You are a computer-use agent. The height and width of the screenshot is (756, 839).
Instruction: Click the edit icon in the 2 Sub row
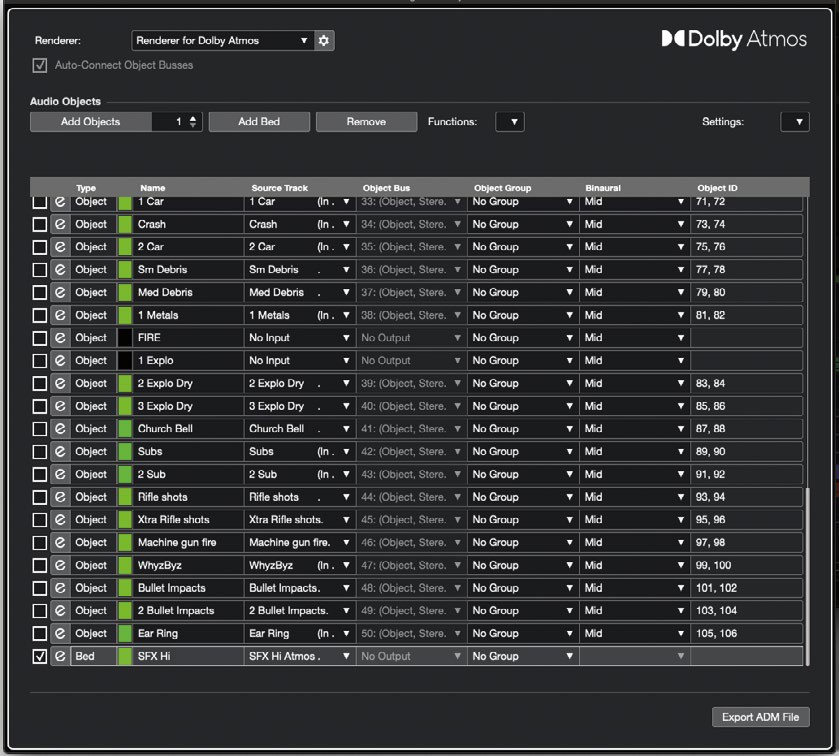[60, 474]
